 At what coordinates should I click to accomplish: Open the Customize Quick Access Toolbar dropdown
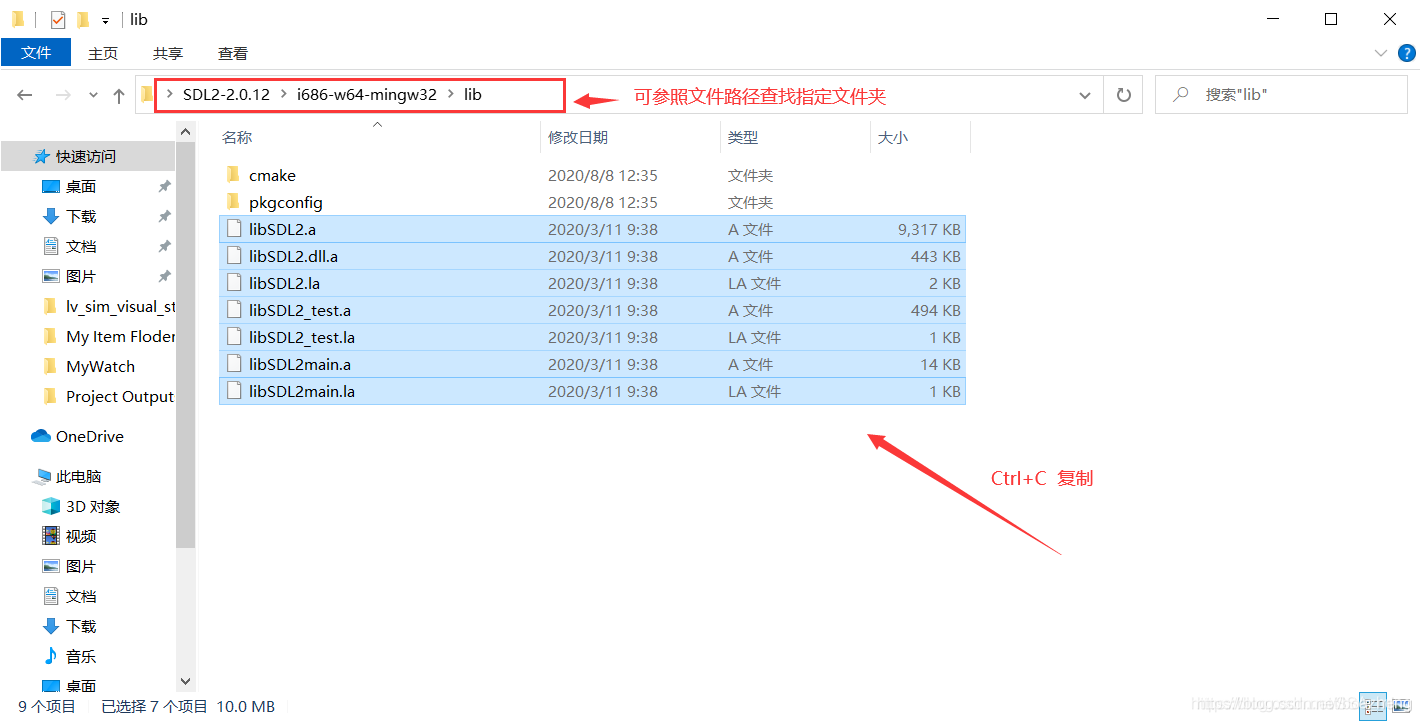[105, 20]
